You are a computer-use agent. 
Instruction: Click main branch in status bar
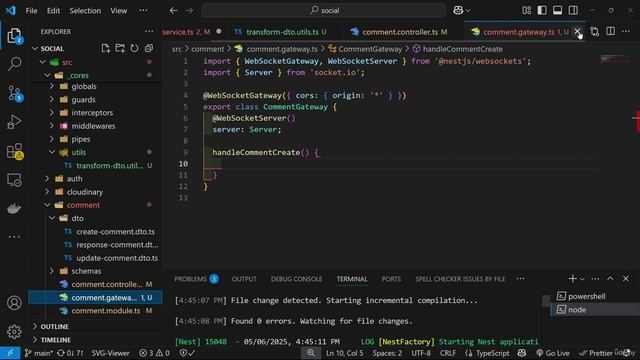[x=38, y=353]
